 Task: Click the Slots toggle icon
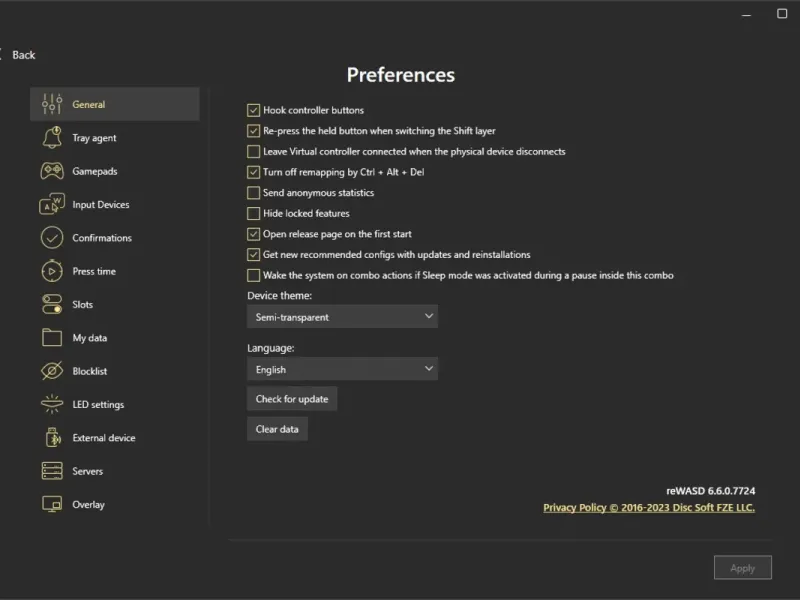point(52,304)
